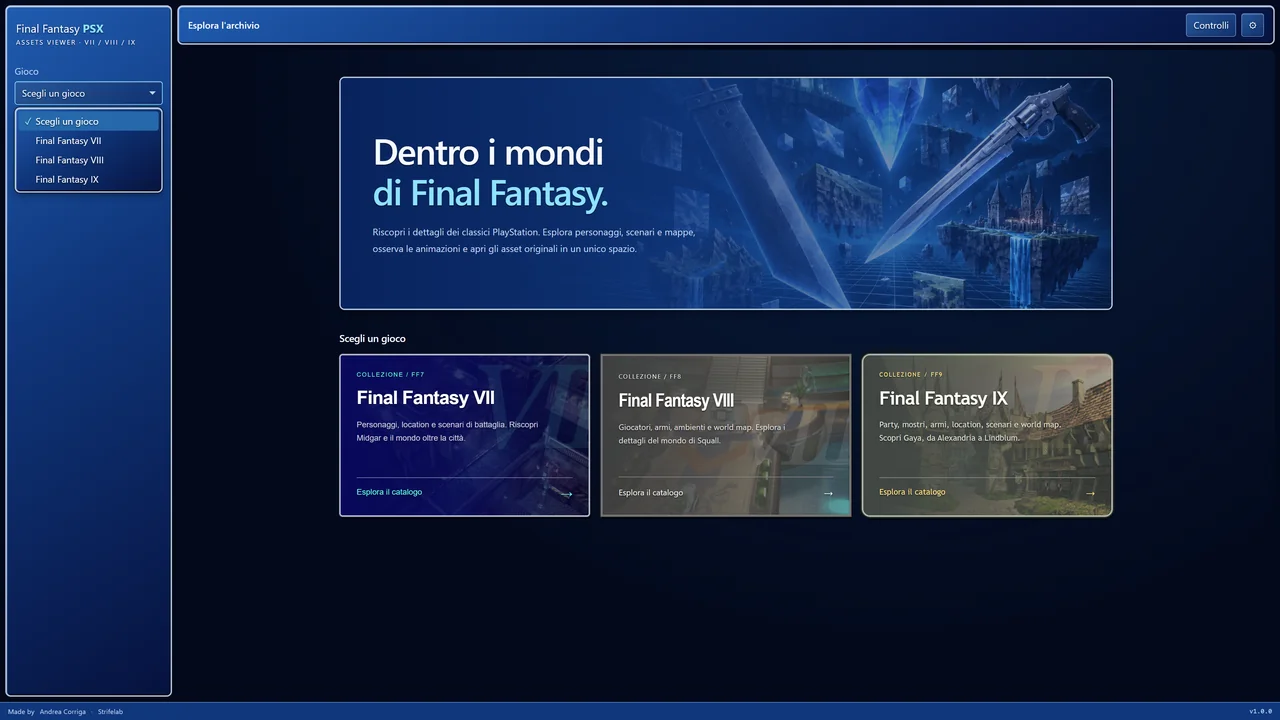Image resolution: width=1280 pixels, height=720 pixels.
Task: Click the "Final Fantasy VII" card title
Action: click(426, 398)
